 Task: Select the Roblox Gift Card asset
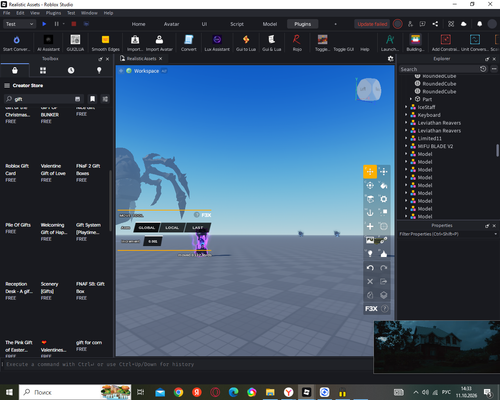[17, 173]
